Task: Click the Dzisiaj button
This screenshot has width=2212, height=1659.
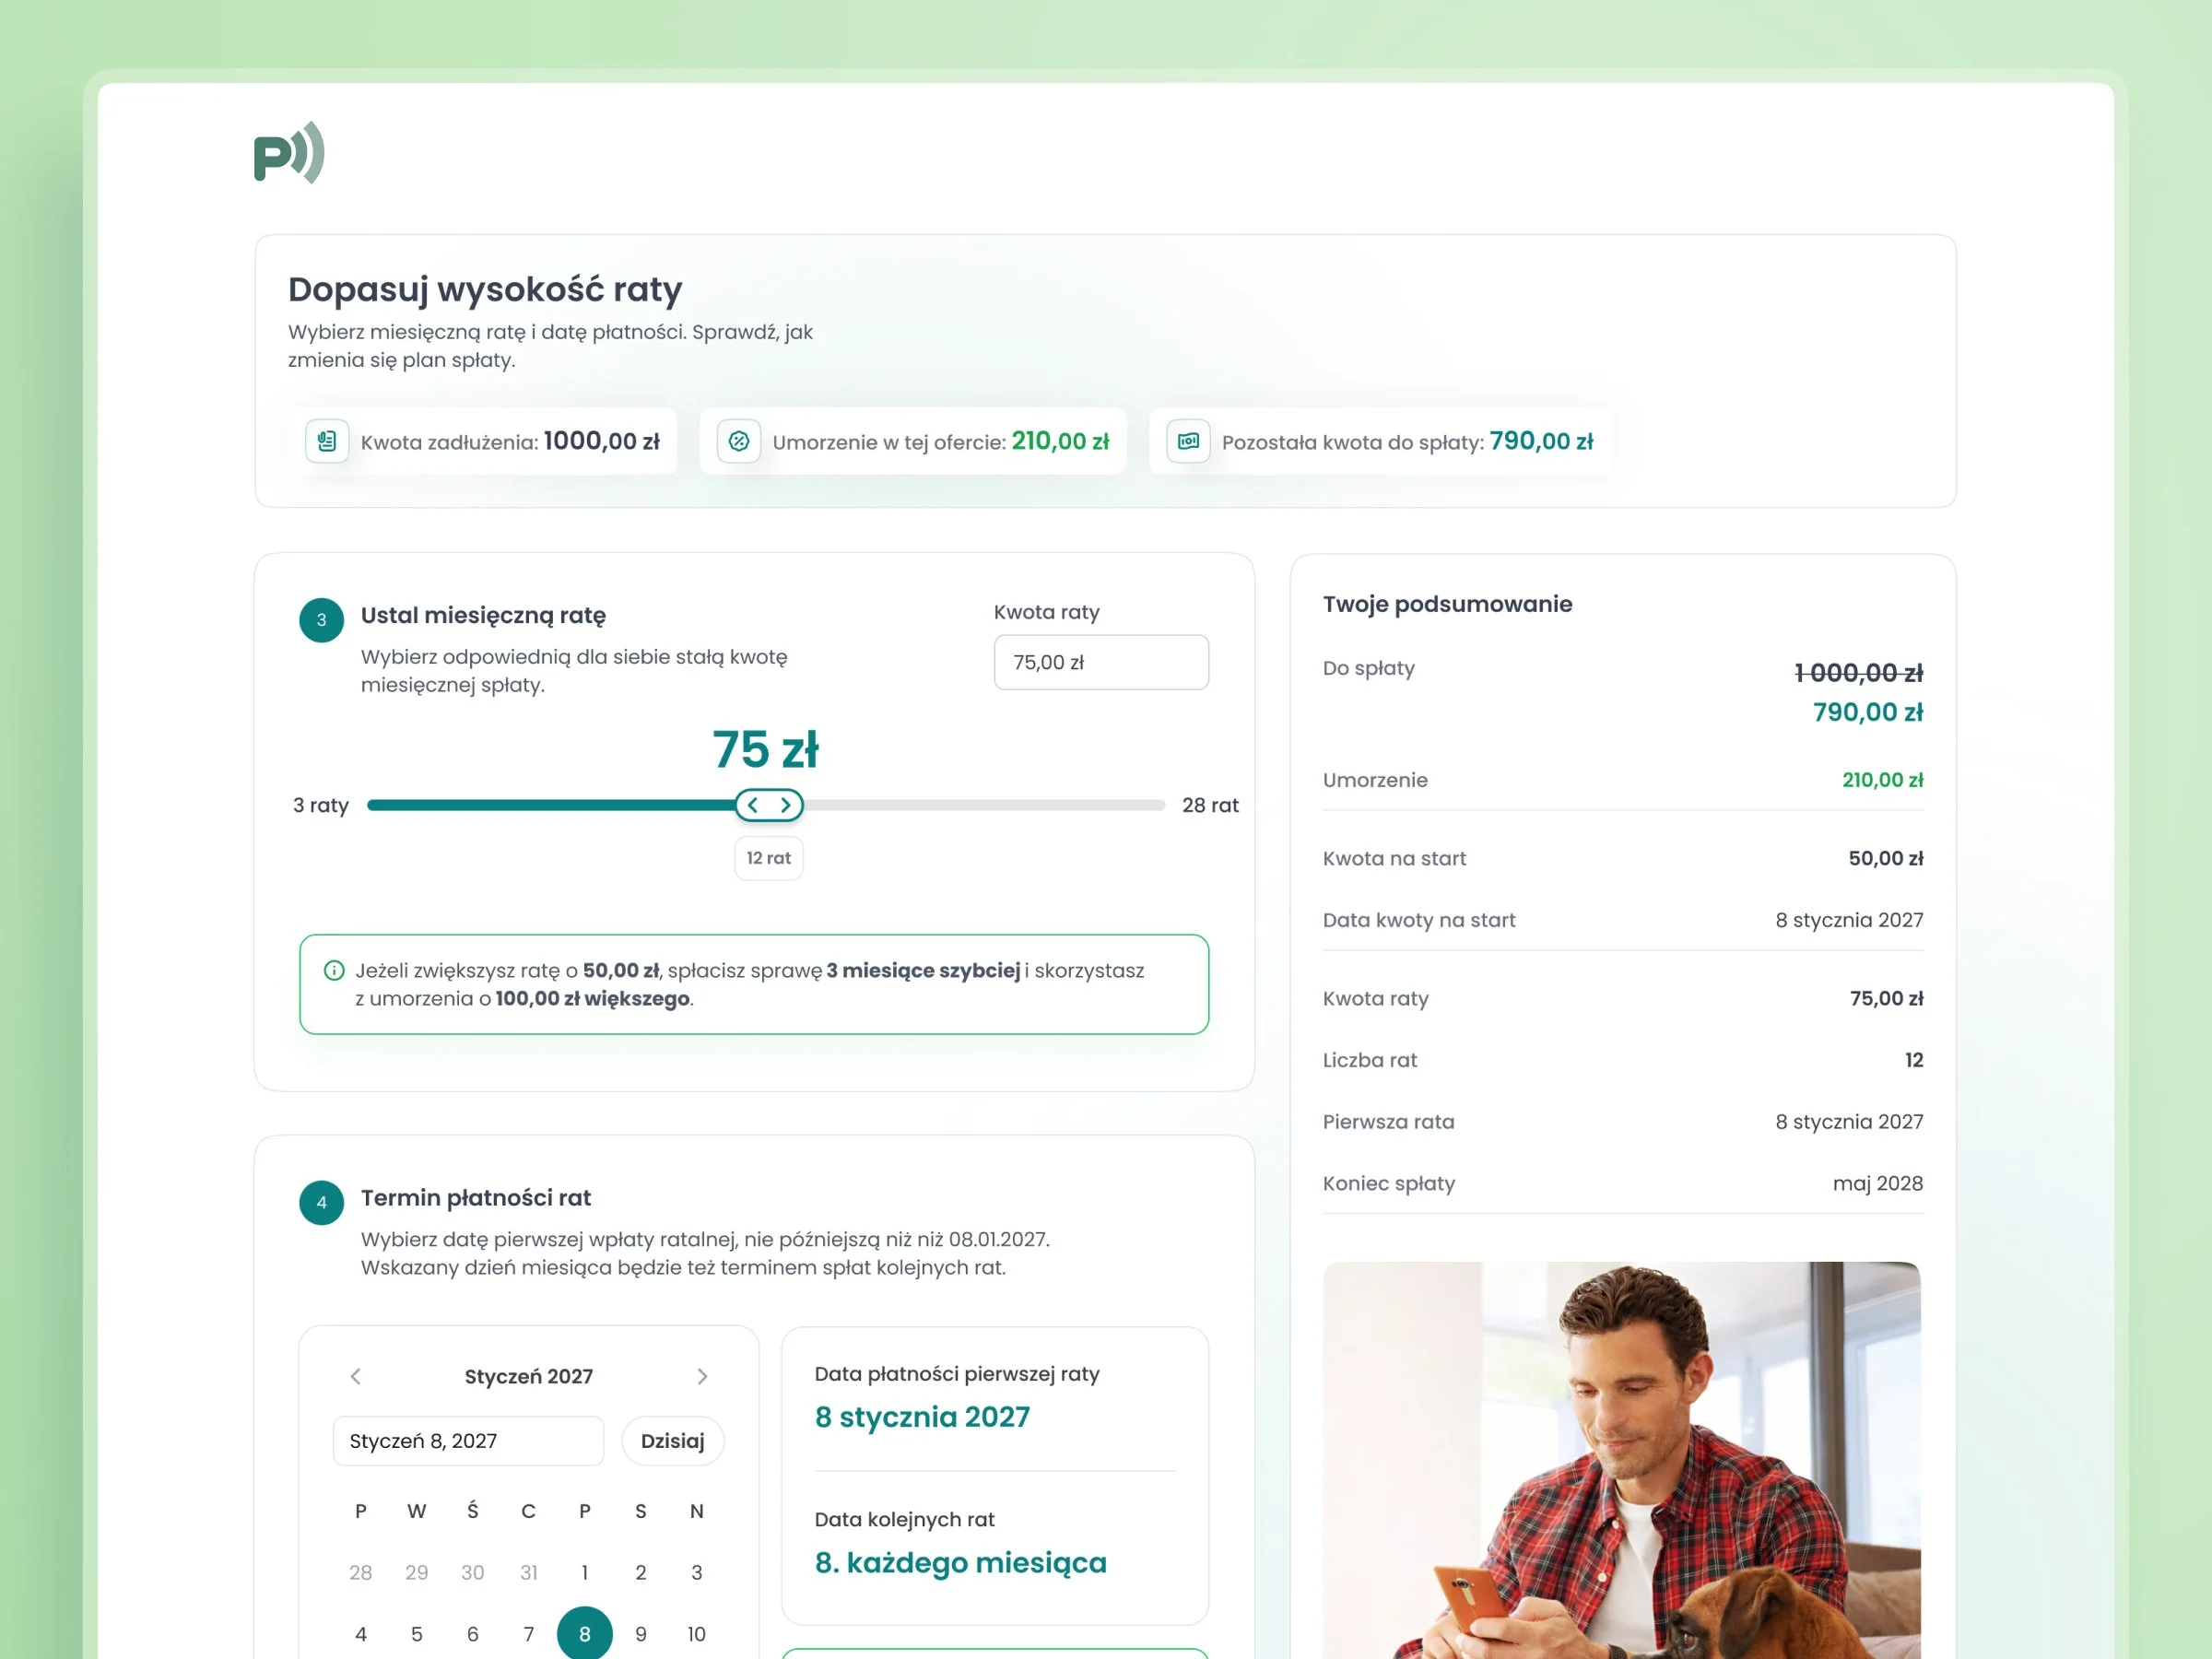Action: pyautogui.click(x=673, y=1441)
